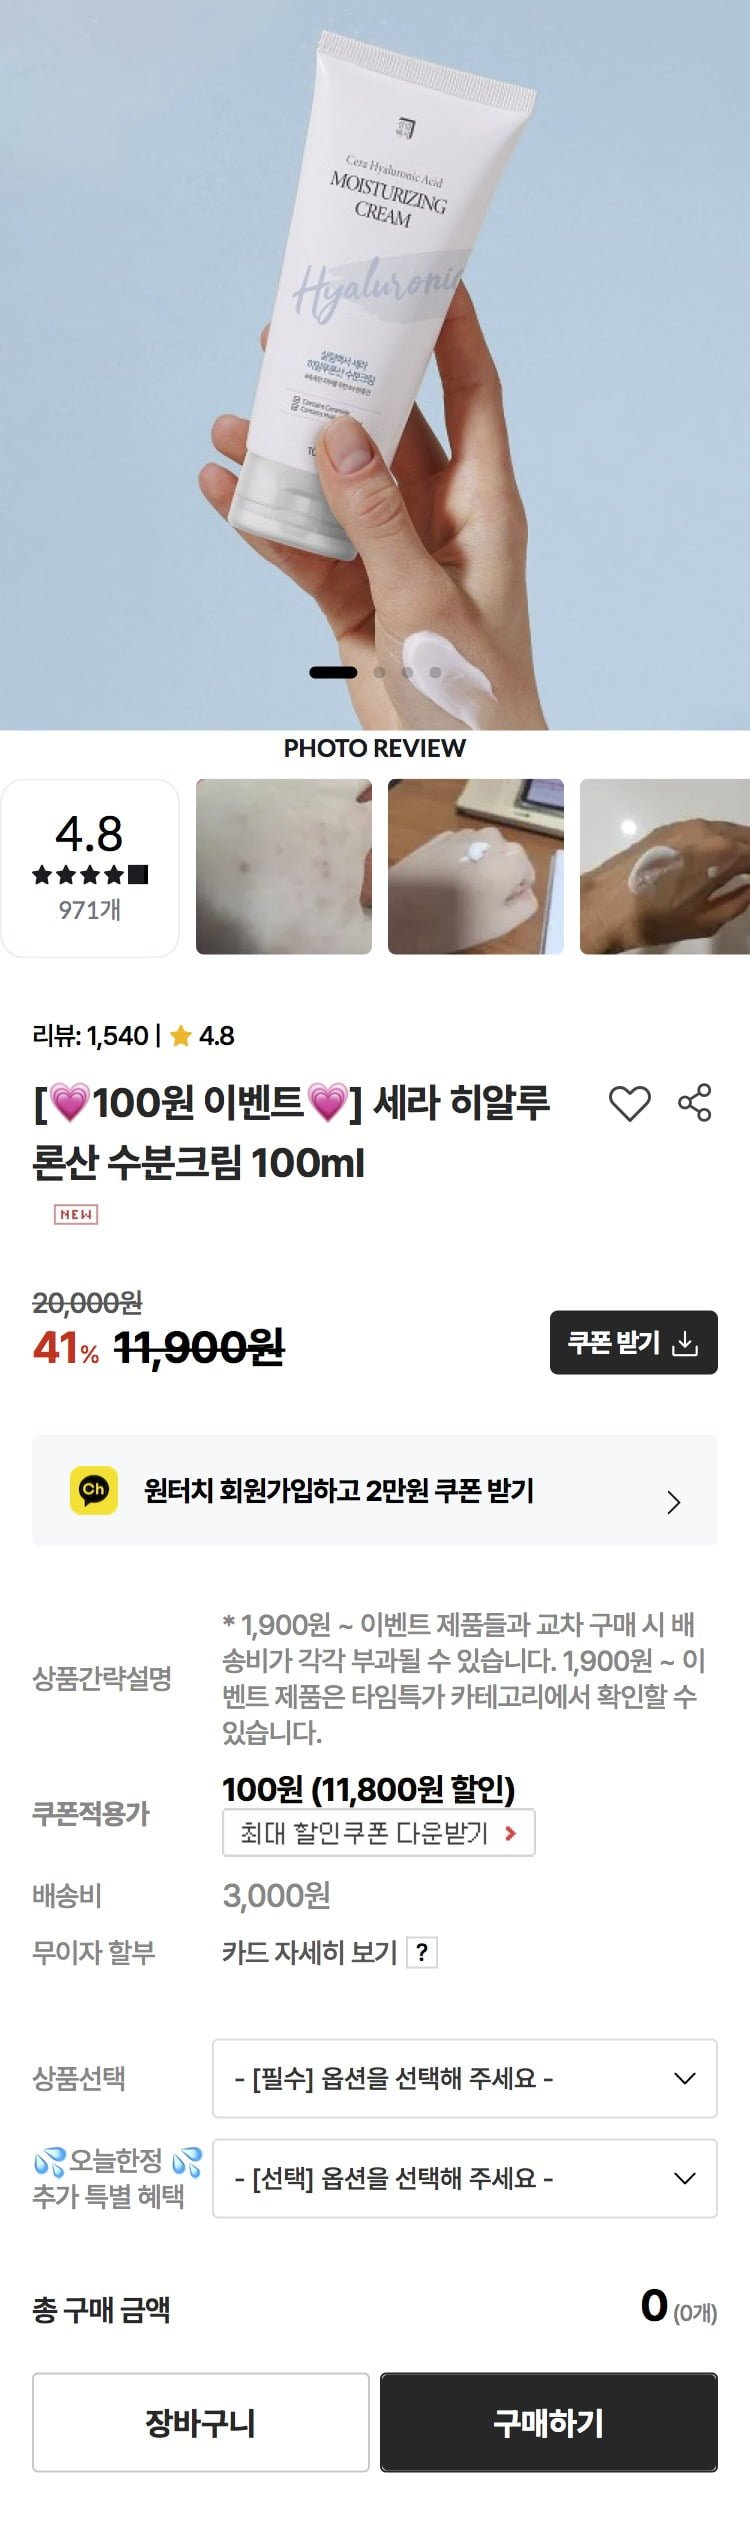Tap the yellow star rating icon
The height and width of the screenshot is (2527, 750).
pyautogui.click(x=180, y=1036)
